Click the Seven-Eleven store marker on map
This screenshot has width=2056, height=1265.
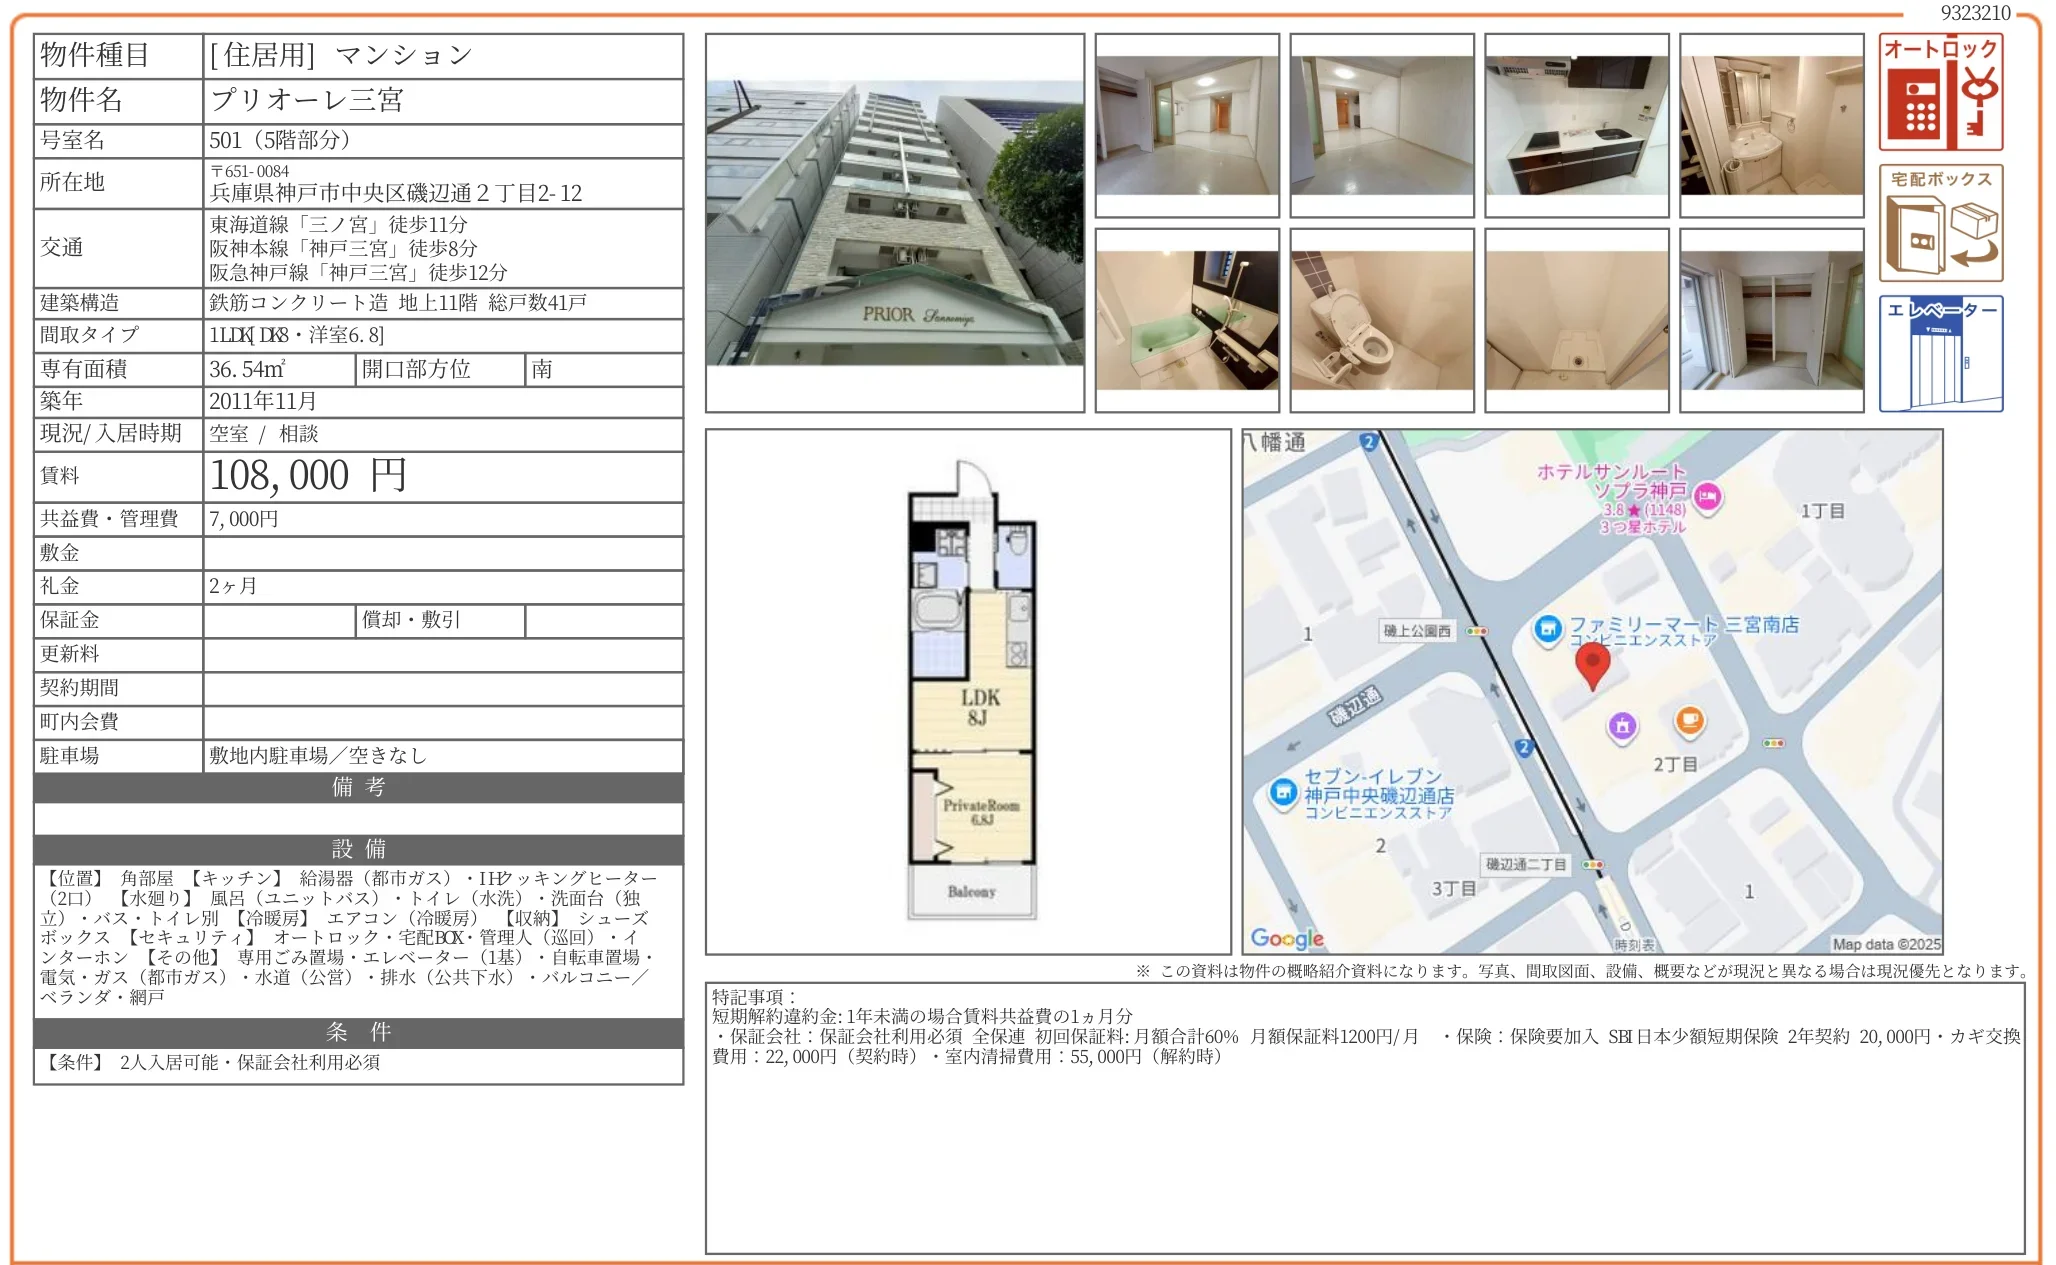click(x=1283, y=793)
